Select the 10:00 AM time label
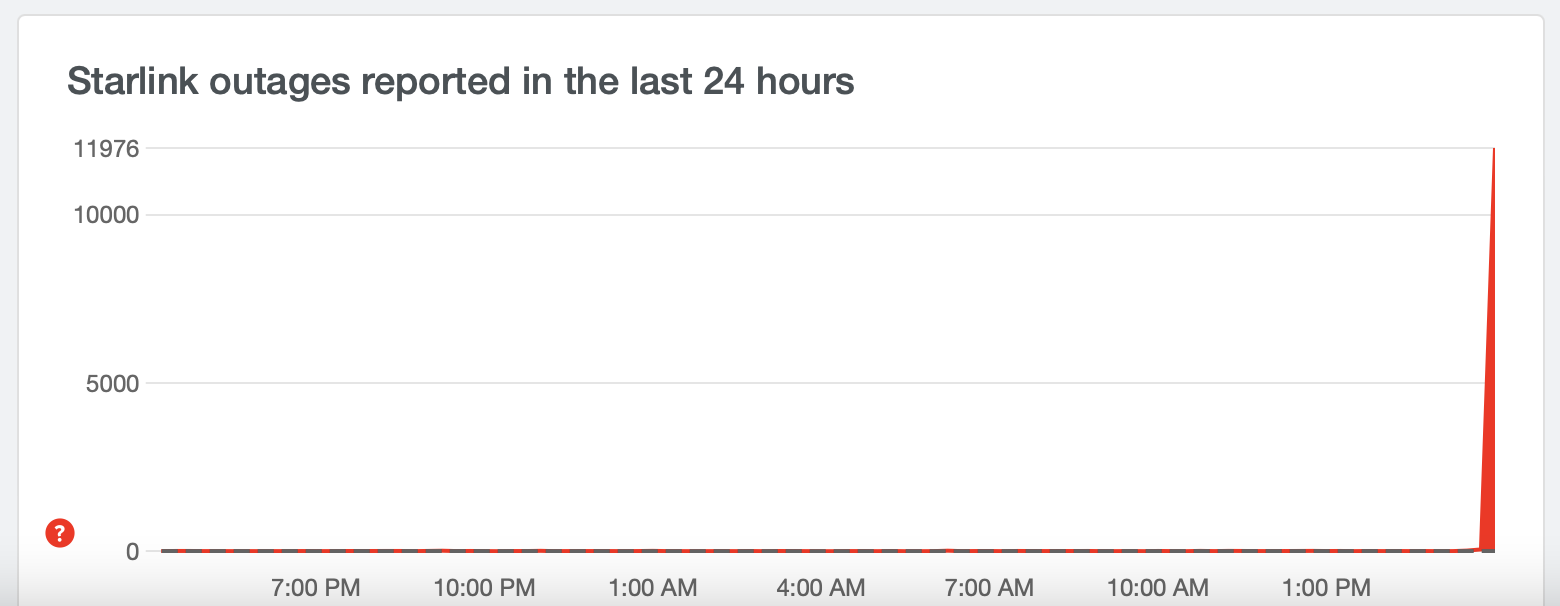 [1158, 587]
